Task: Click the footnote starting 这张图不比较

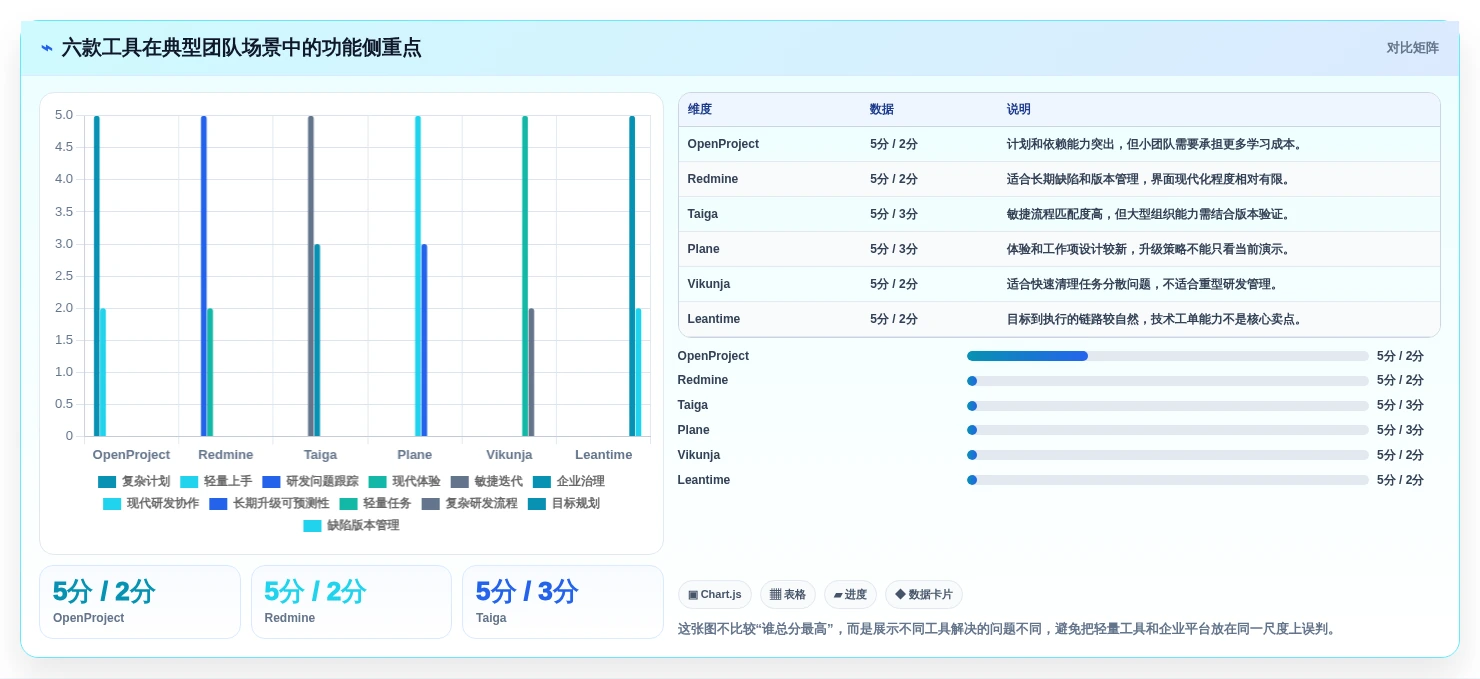Action: (x=1007, y=629)
